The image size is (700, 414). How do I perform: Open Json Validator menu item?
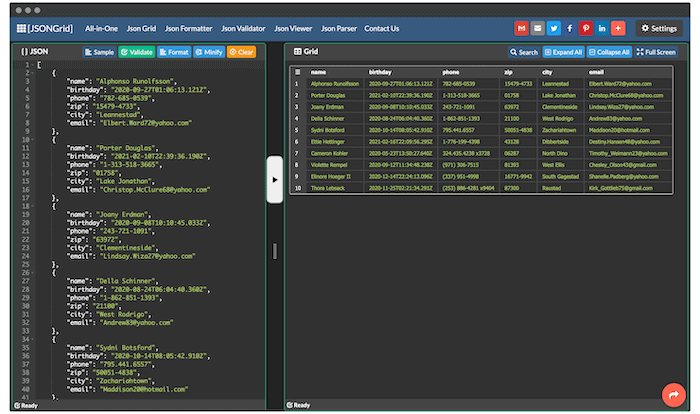tap(243, 29)
